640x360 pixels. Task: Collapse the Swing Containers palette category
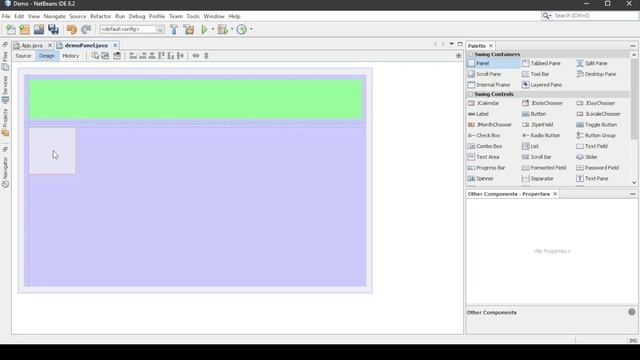coord(471,54)
